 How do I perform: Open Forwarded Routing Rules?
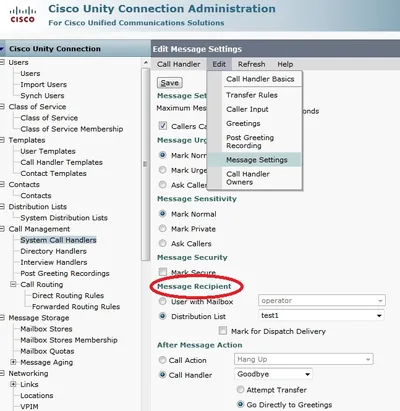76,307
